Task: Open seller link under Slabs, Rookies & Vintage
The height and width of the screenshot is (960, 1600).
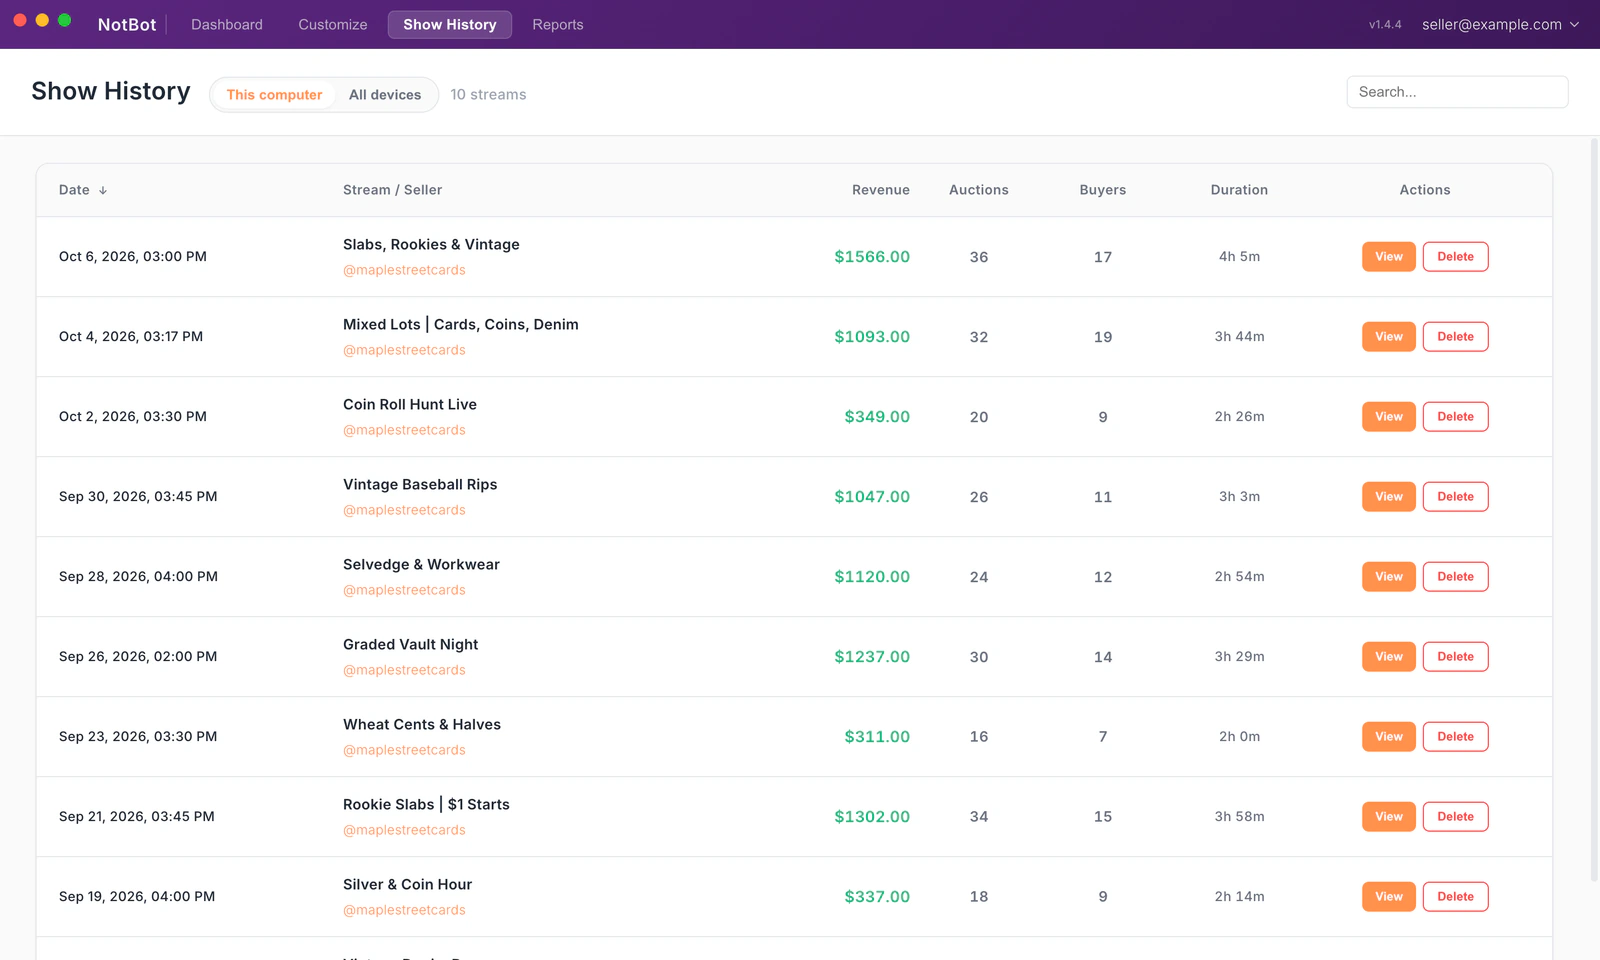Action: [404, 270]
